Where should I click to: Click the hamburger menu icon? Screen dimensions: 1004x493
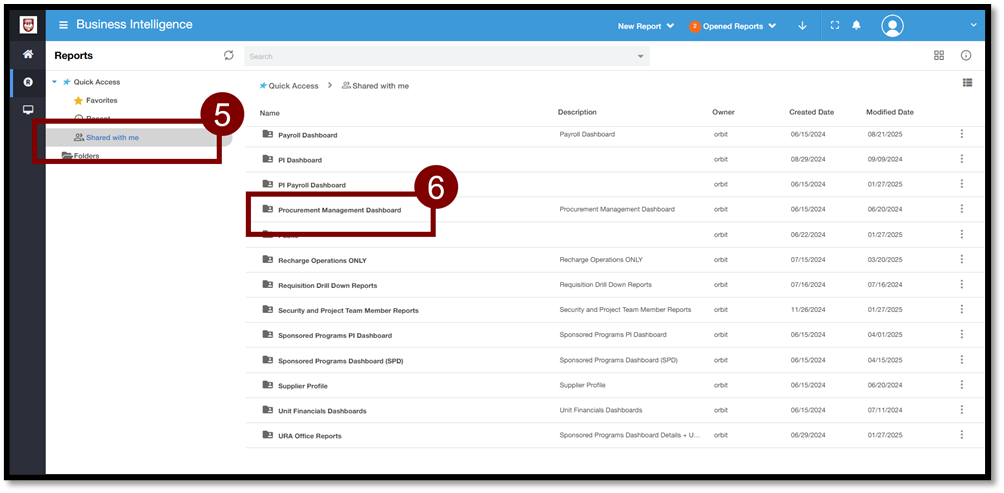(64, 25)
